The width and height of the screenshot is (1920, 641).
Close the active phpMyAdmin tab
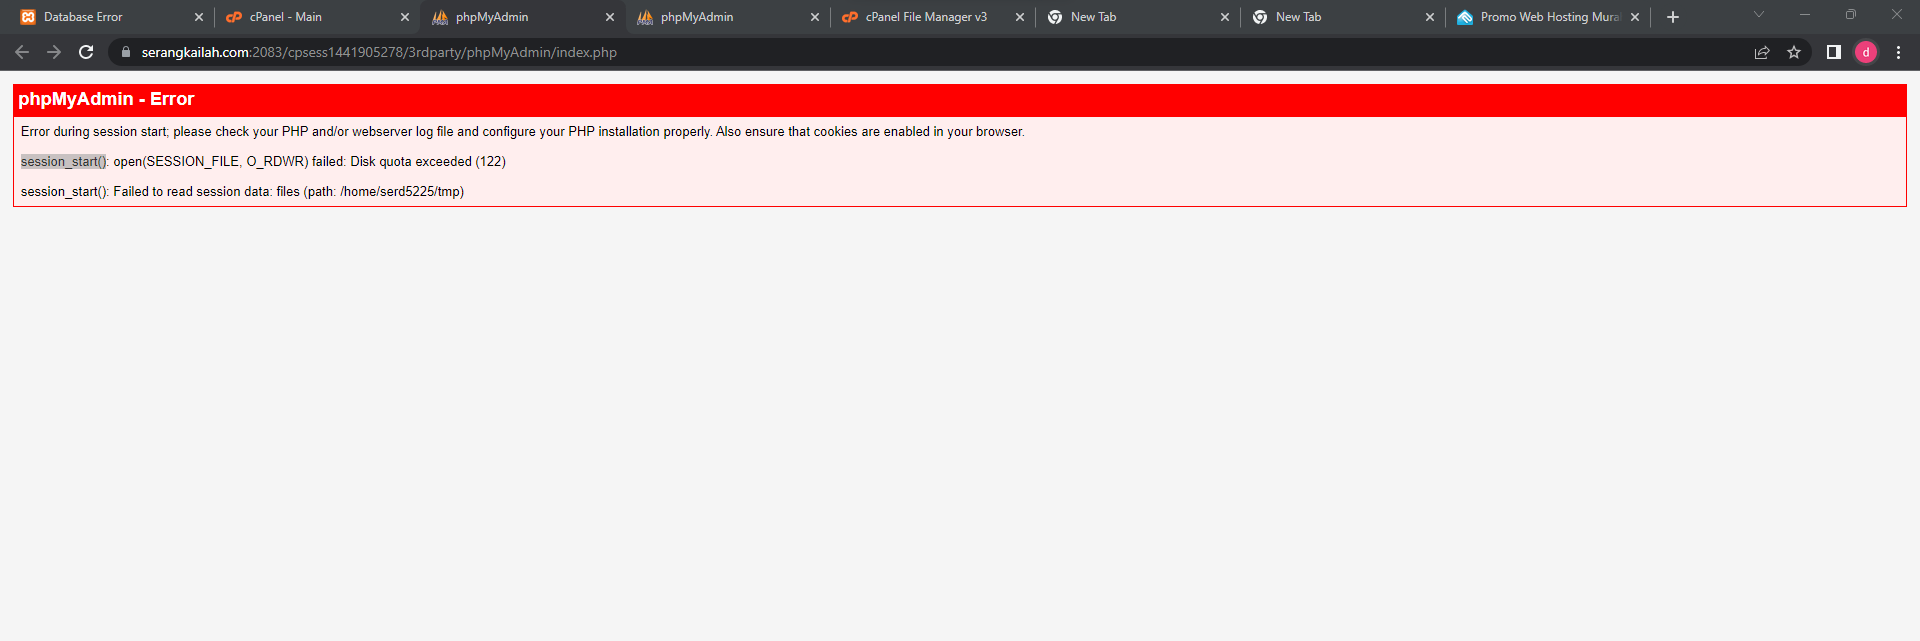click(610, 17)
